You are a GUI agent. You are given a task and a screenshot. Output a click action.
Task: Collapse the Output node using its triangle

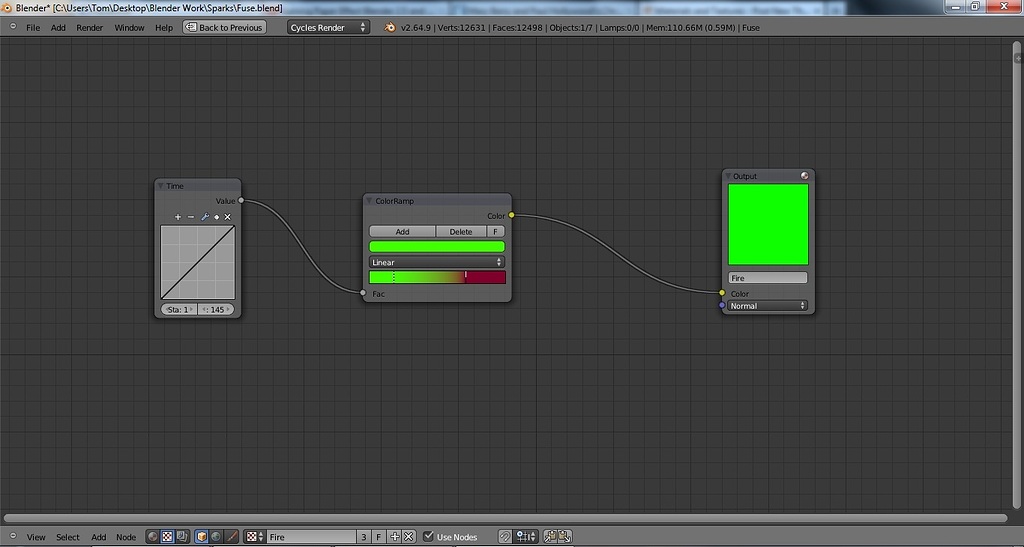pyautogui.click(x=728, y=176)
